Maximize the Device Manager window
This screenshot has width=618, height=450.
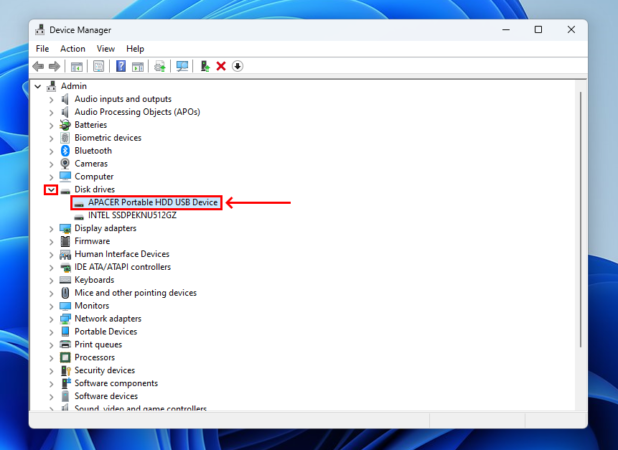538,30
